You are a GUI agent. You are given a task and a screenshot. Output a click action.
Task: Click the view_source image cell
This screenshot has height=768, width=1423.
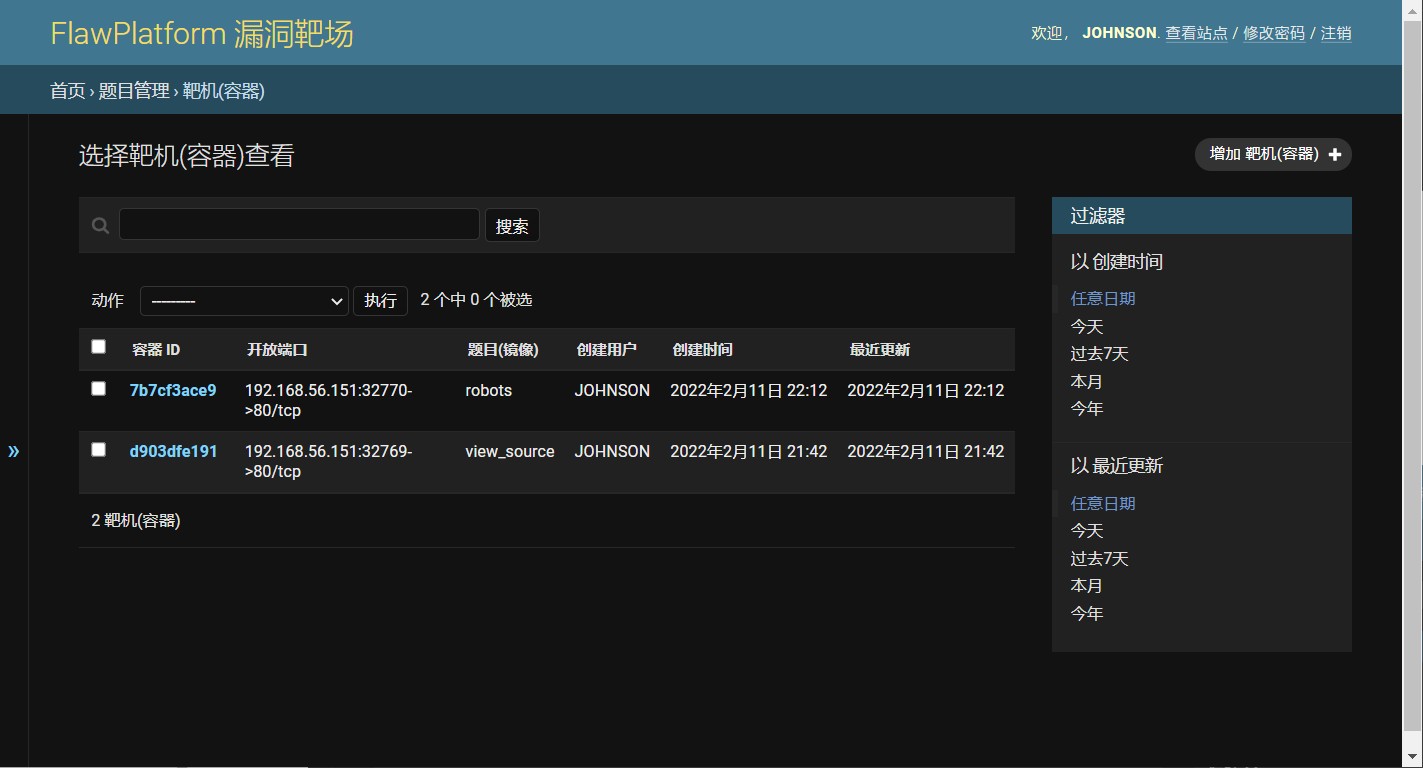(510, 451)
